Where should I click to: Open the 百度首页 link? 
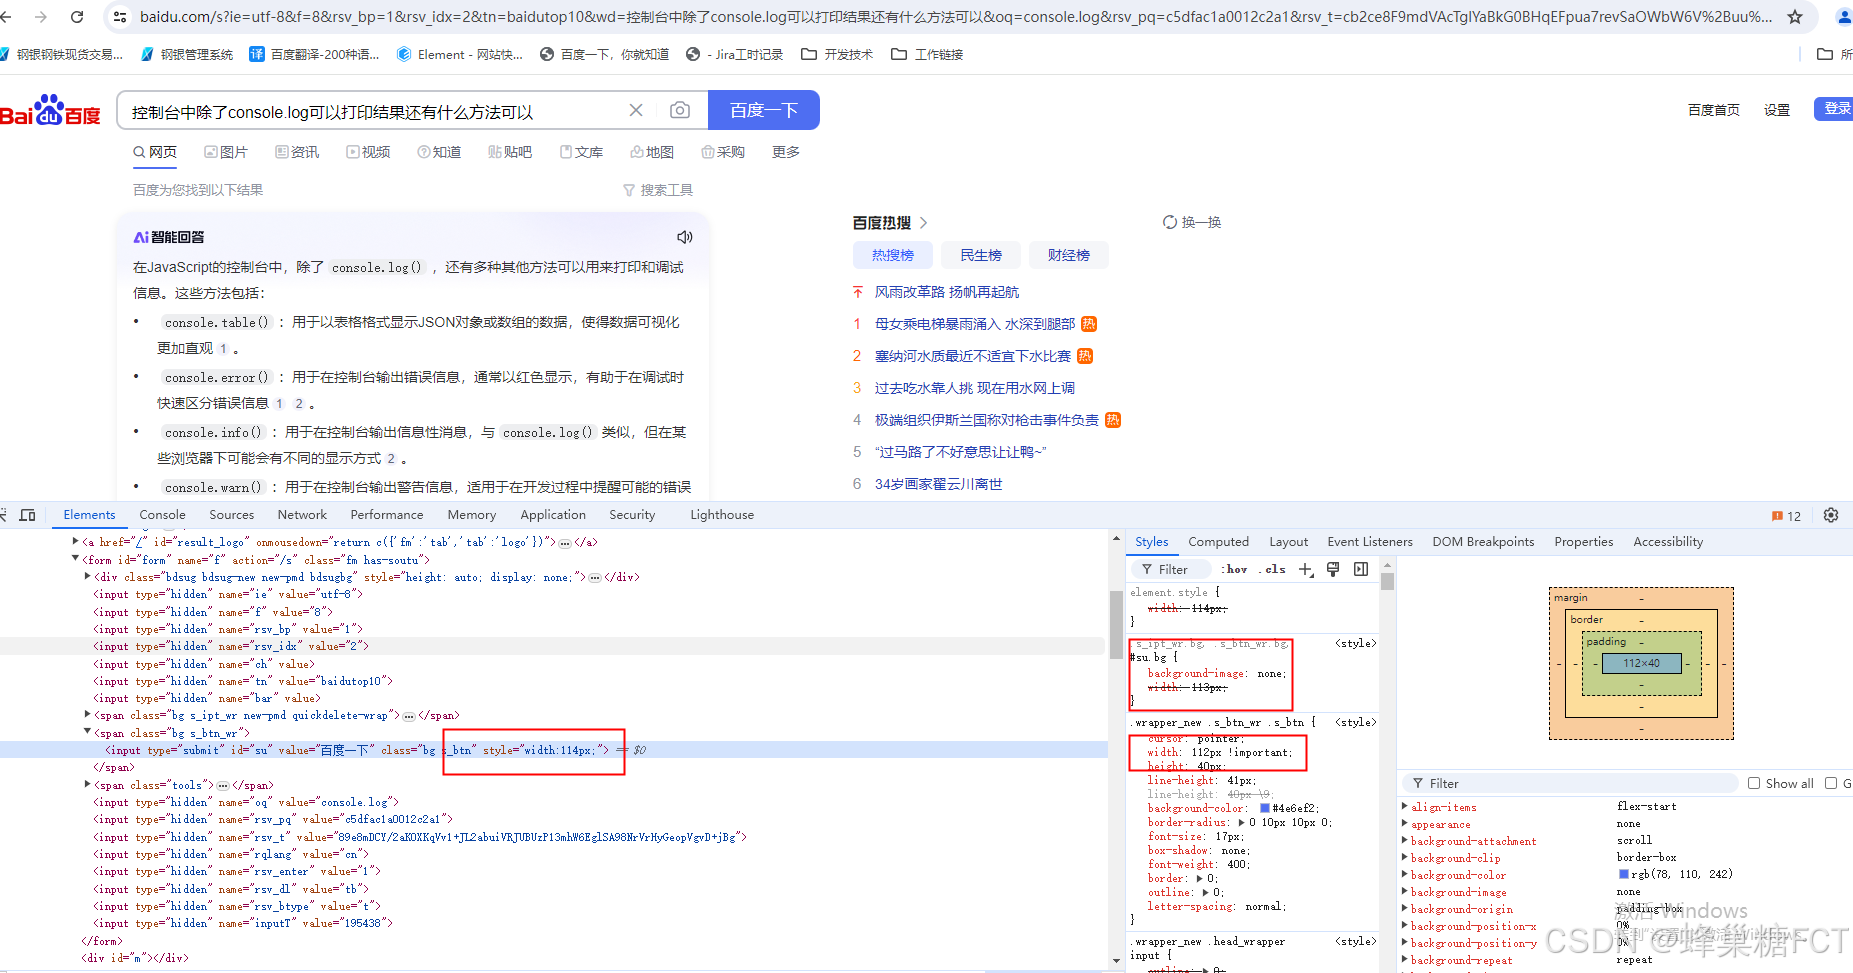click(x=1714, y=110)
